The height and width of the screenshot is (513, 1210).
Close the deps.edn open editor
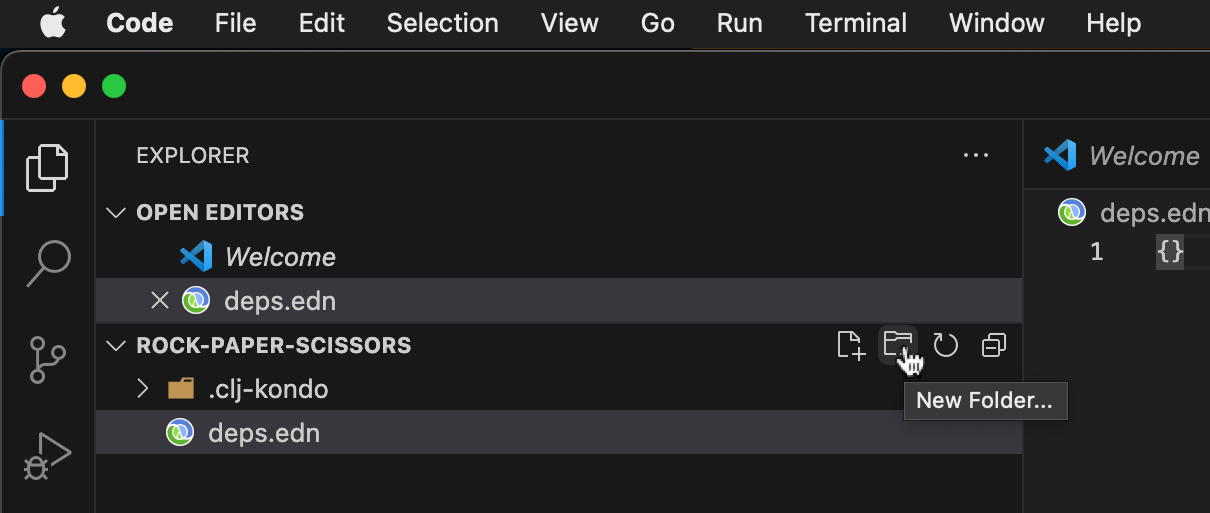159,300
